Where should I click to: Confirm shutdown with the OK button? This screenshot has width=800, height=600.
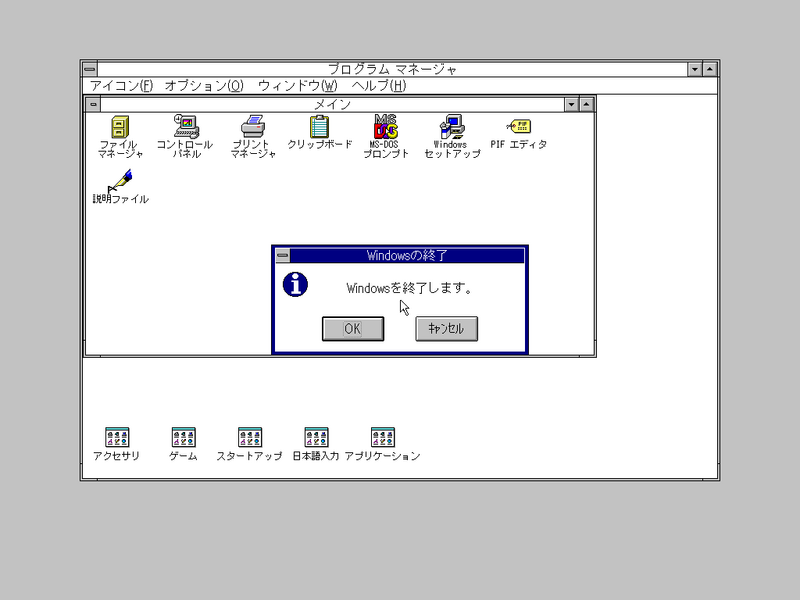coord(353,328)
